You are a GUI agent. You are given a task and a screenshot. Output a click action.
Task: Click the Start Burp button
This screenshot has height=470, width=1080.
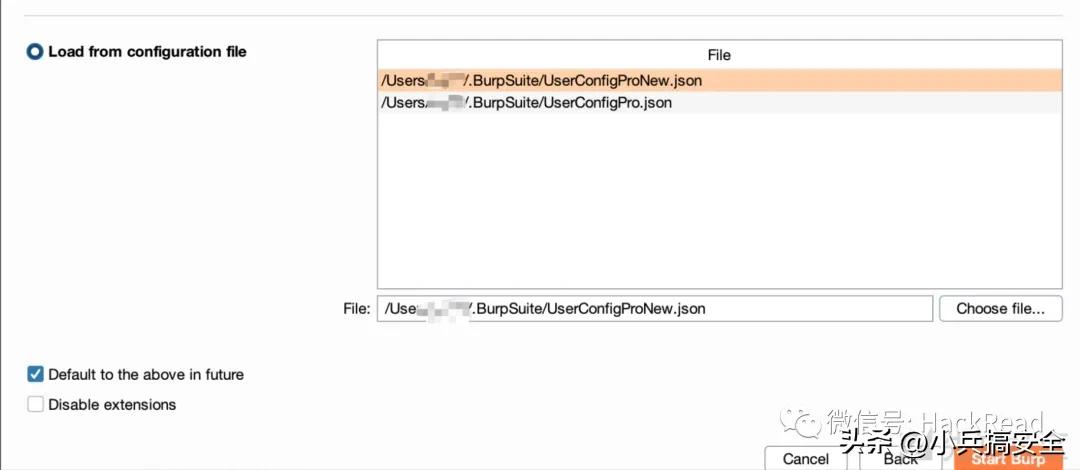pyautogui.click(x=1008, y=459)
